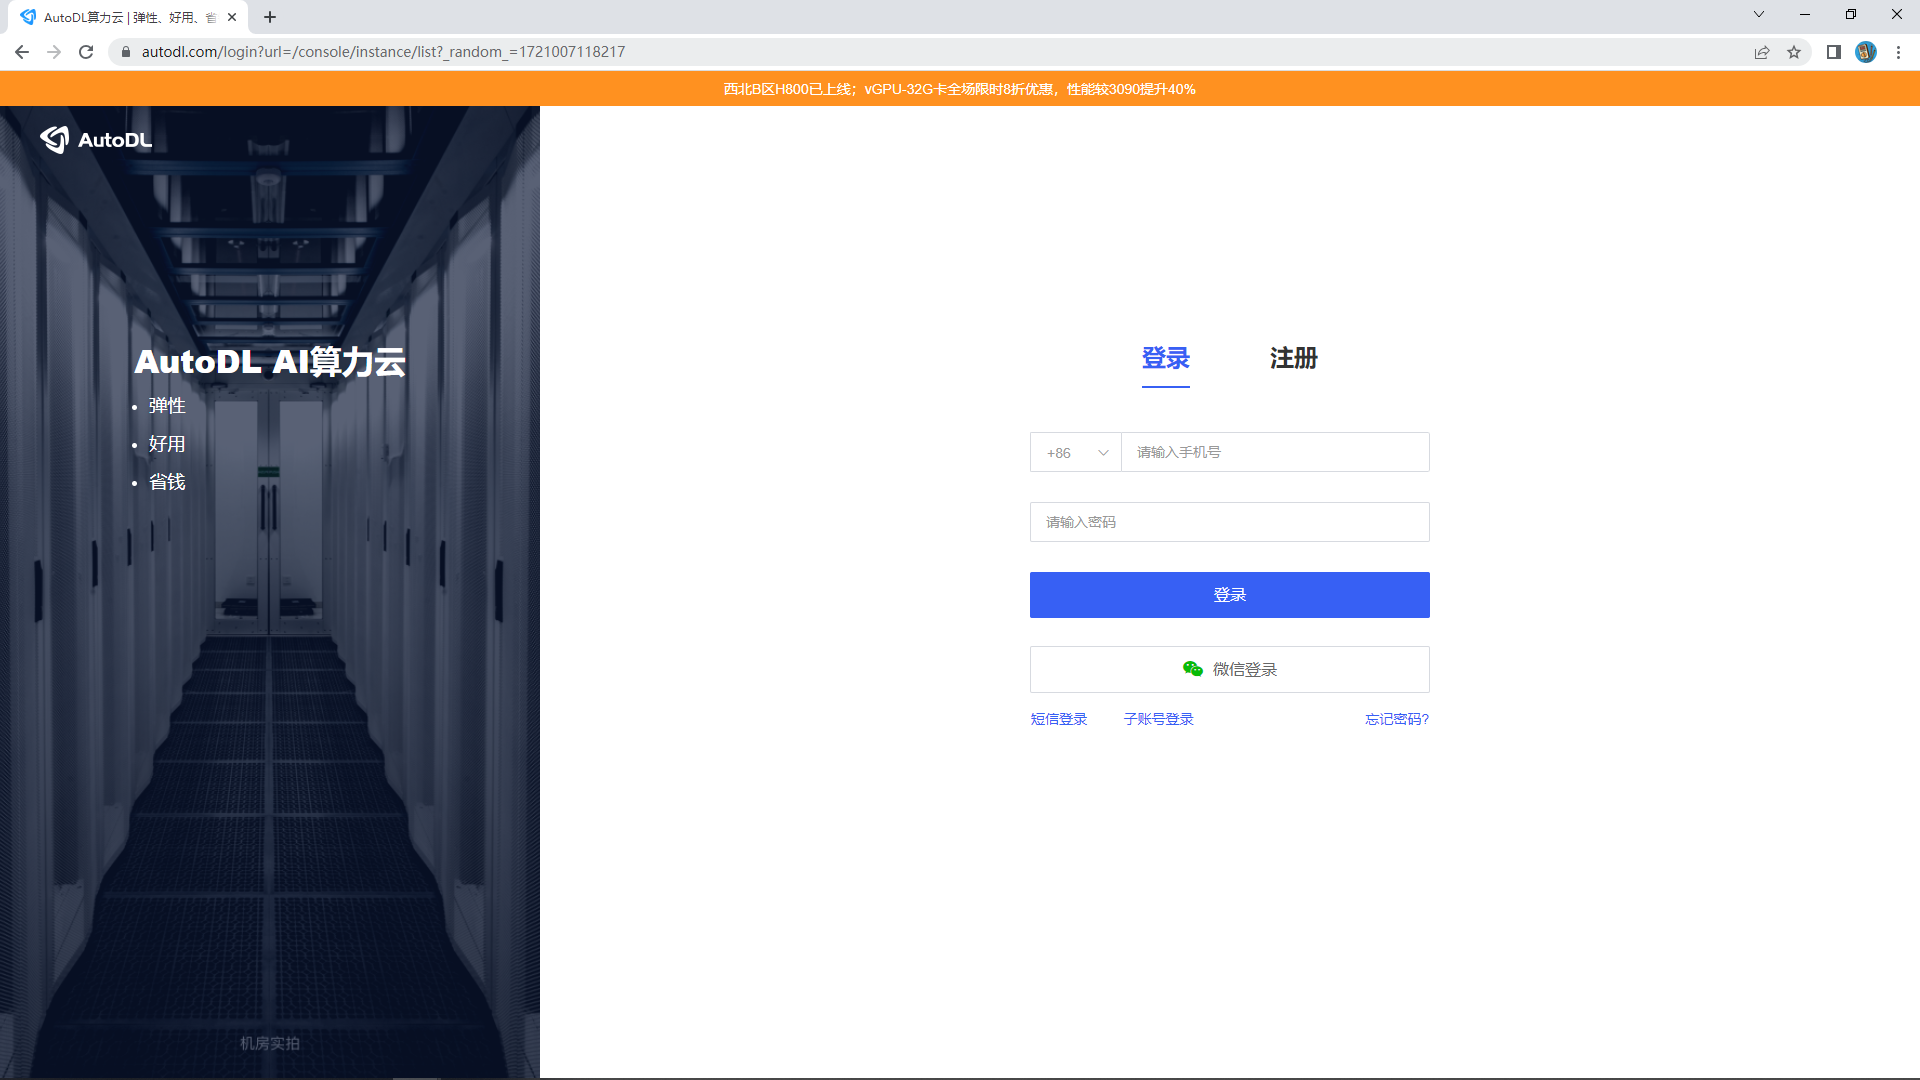Expand the +86 country code dropdown

point(1076,453)
